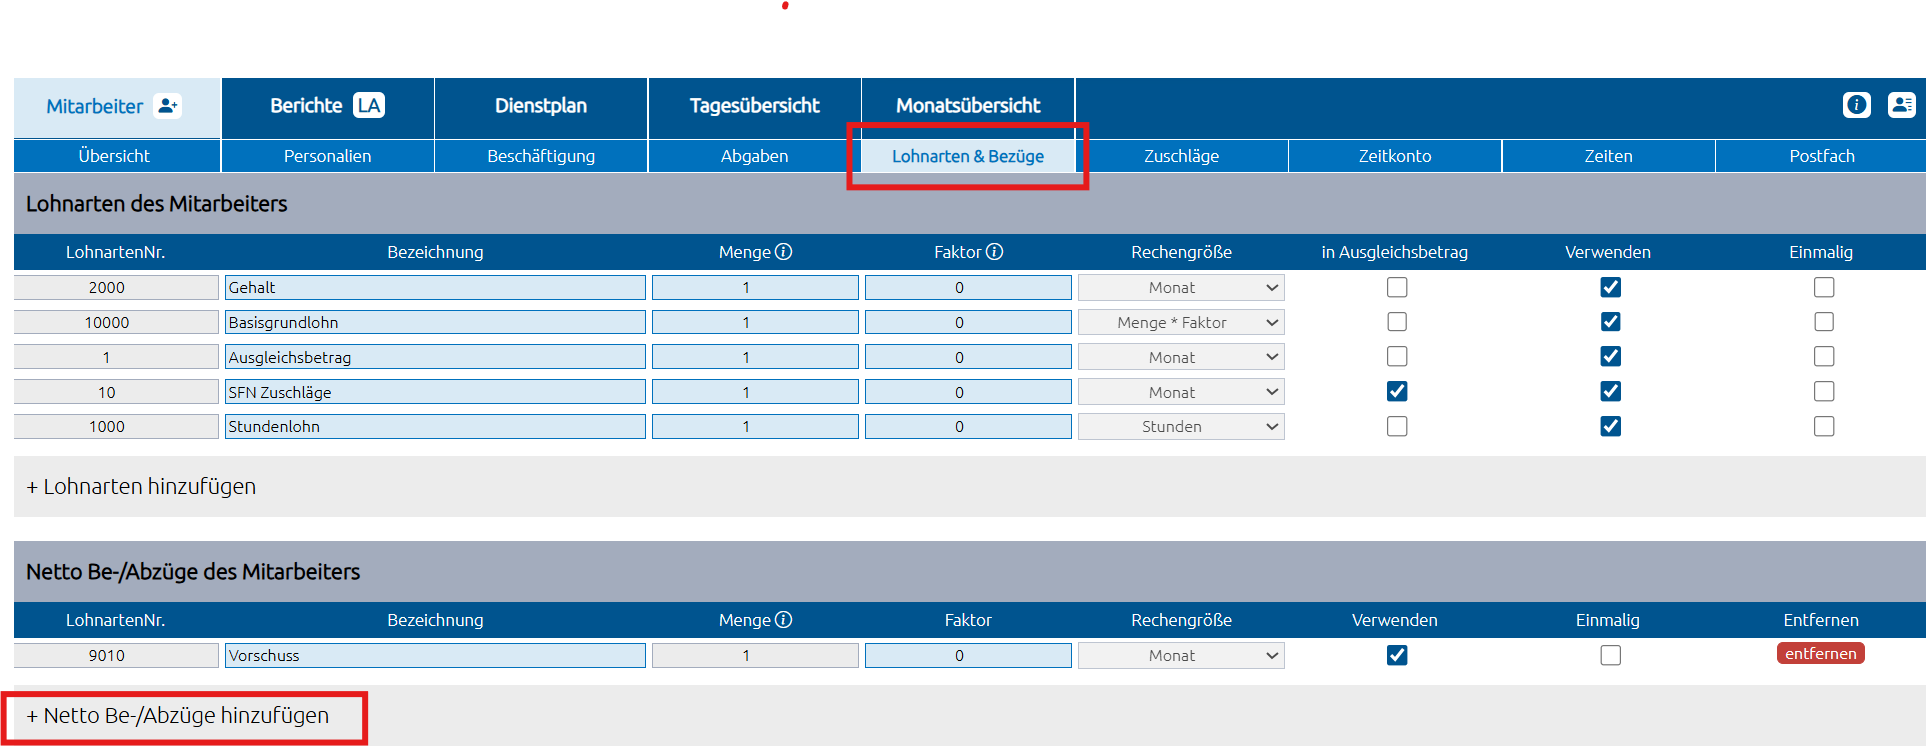Screen dimensions: 1926x751
Task: Select the Bezeichnung field containing Ausgleichsbetrag
Action: point(435,358)
